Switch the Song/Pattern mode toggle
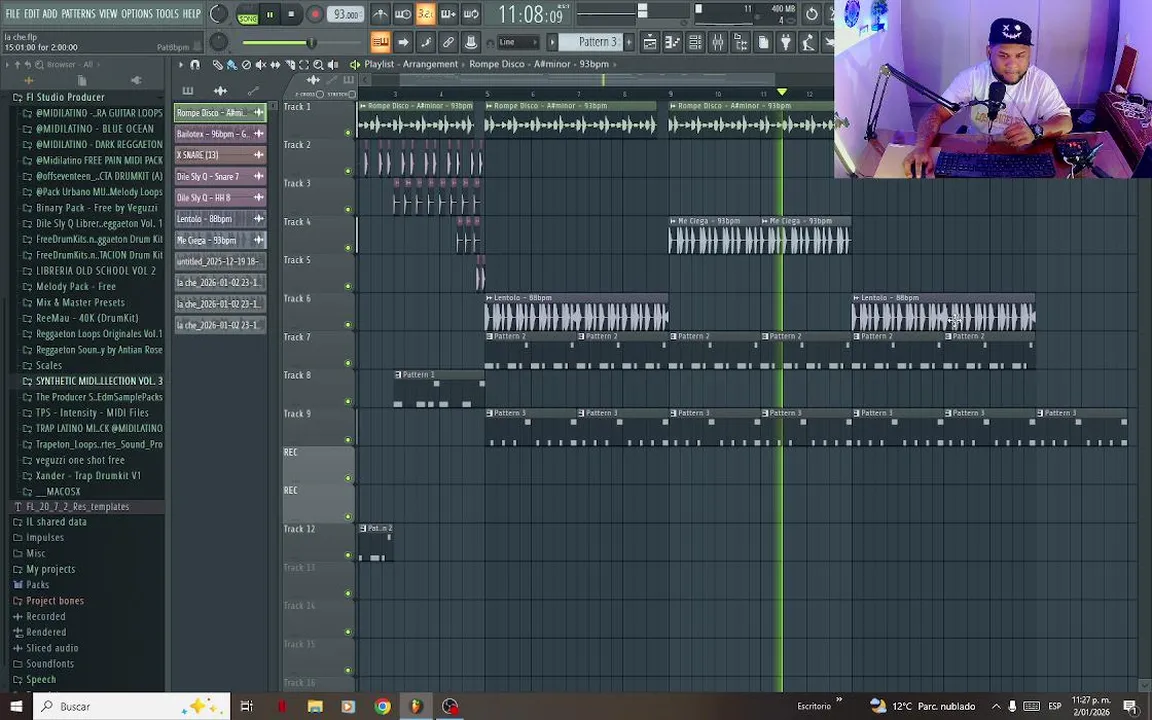Image resolution: width=1152 pixels, height=720 pixels. pos(248,14)
